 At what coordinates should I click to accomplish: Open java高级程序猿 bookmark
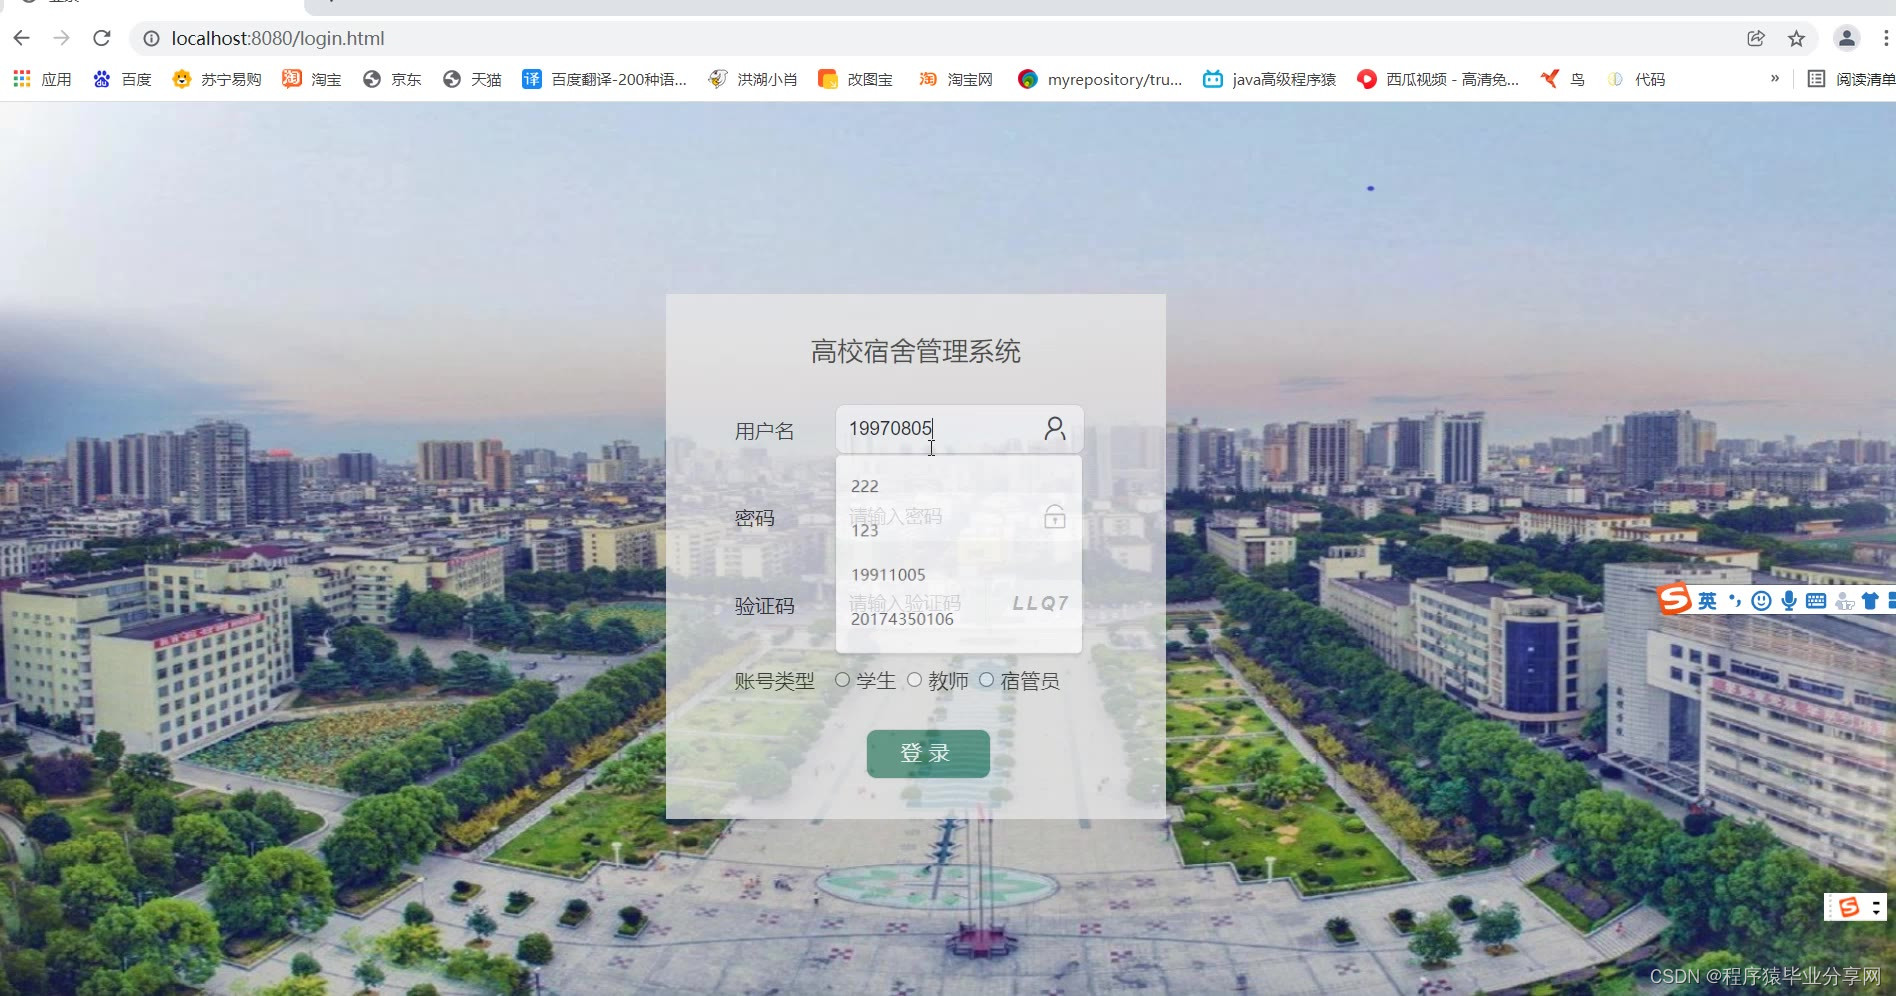point(1269,79)
